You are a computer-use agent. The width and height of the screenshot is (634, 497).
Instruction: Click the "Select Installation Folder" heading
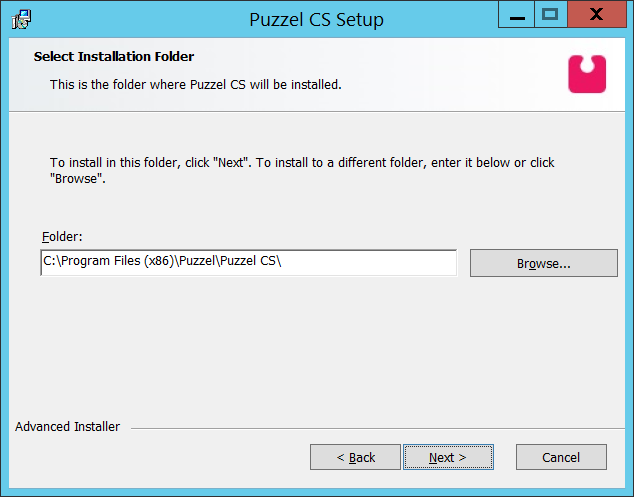tap(114, 57)
